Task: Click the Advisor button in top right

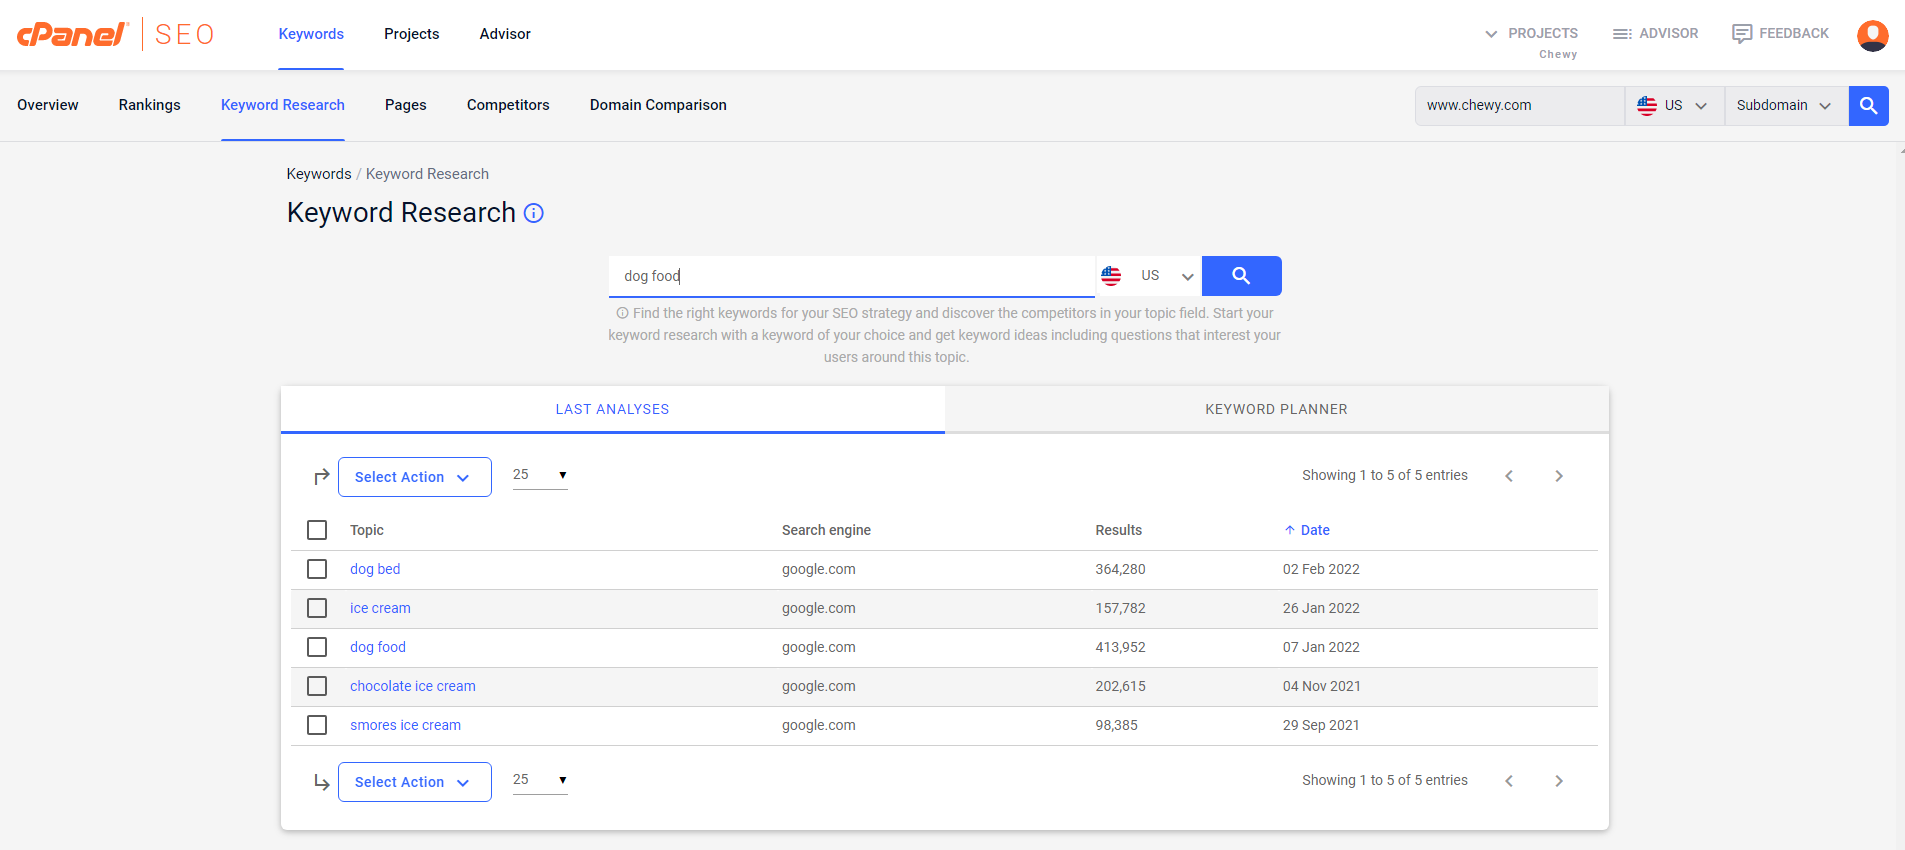Action: click(1656, 34)
